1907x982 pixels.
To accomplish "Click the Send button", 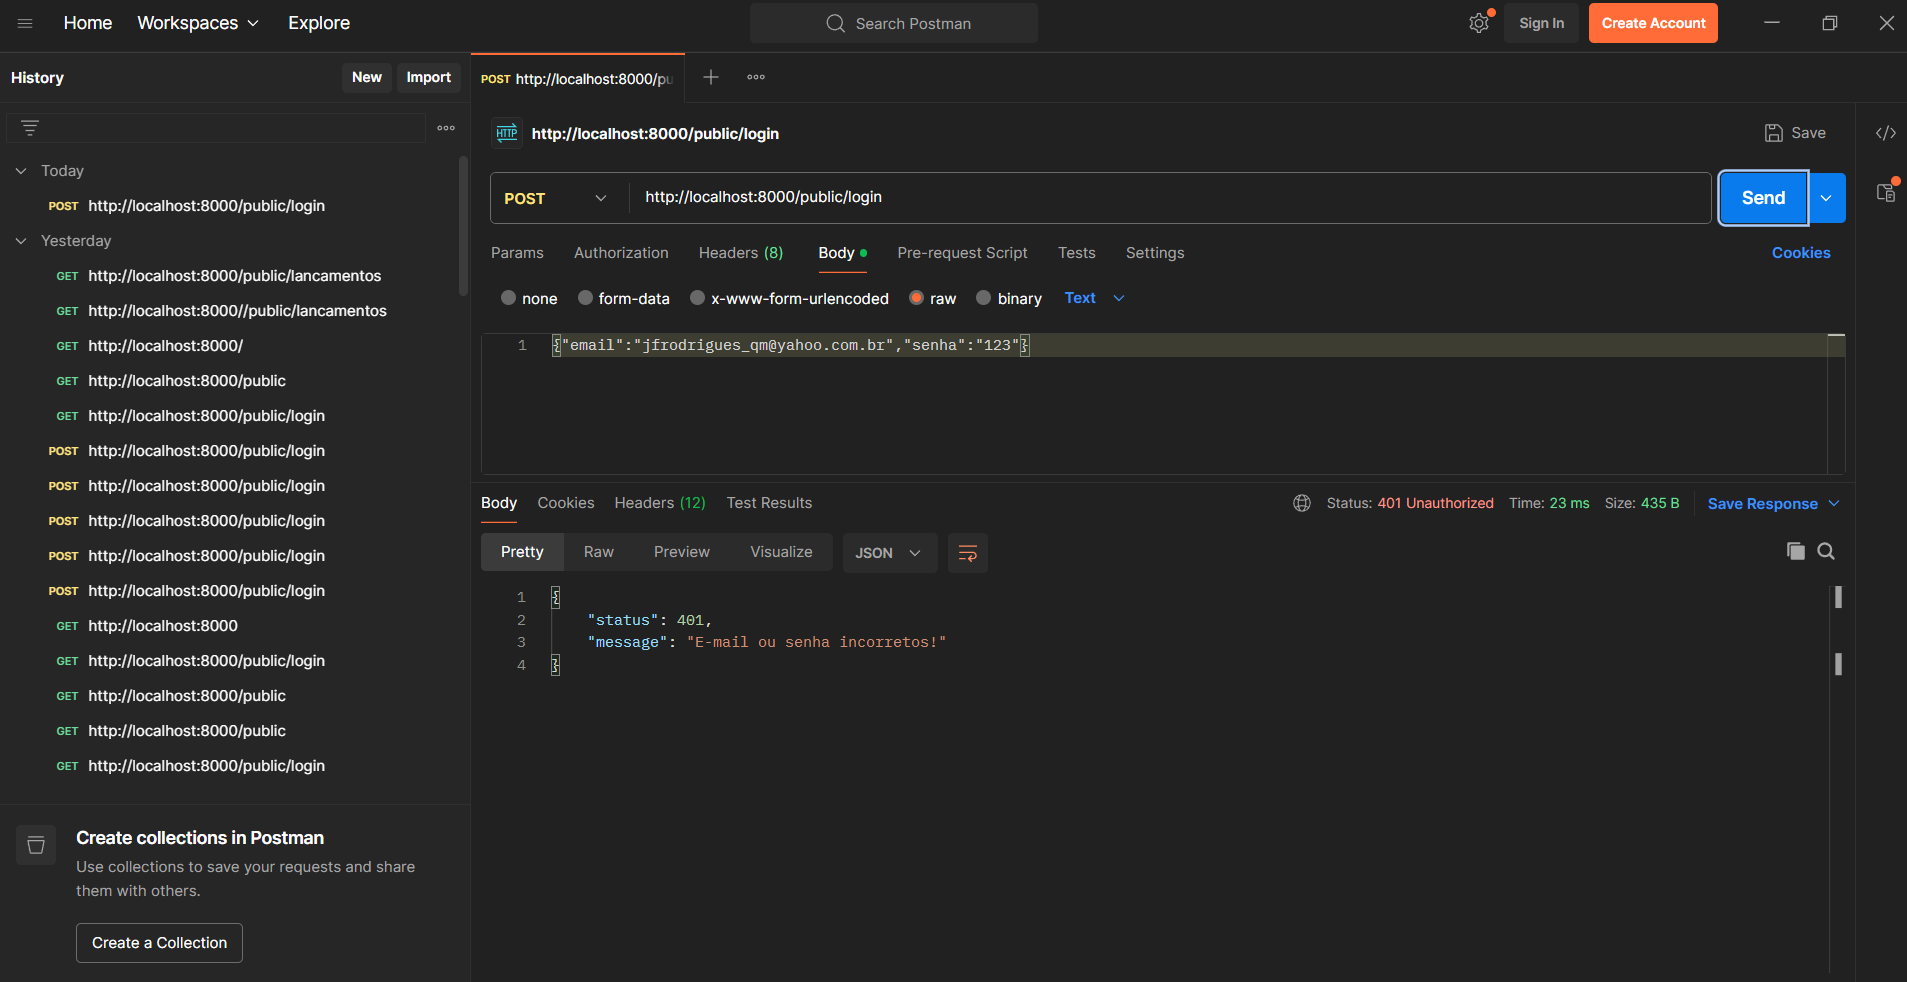I will click(1763, 198).
